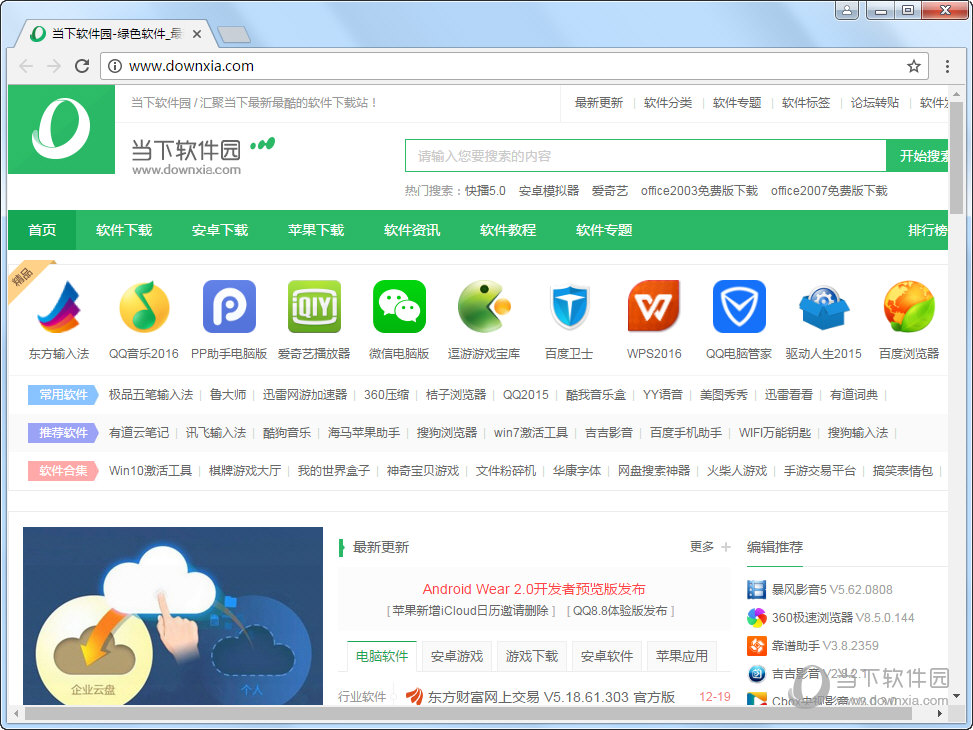Open the 百度浏览器 globe icon
Image resolution: width=973 pixels, height=730 pixels.
point(907,306)
